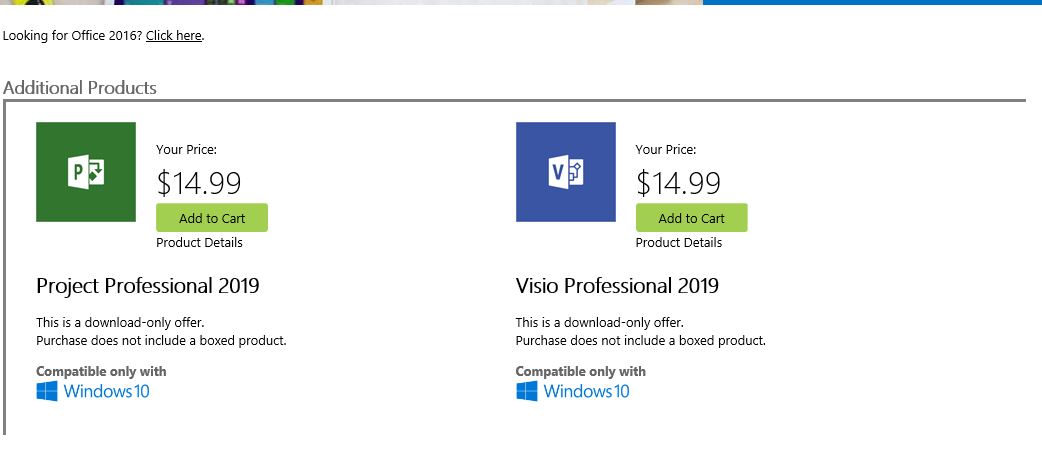Click the Windows 10 logo under Visio

coord(573,391)
